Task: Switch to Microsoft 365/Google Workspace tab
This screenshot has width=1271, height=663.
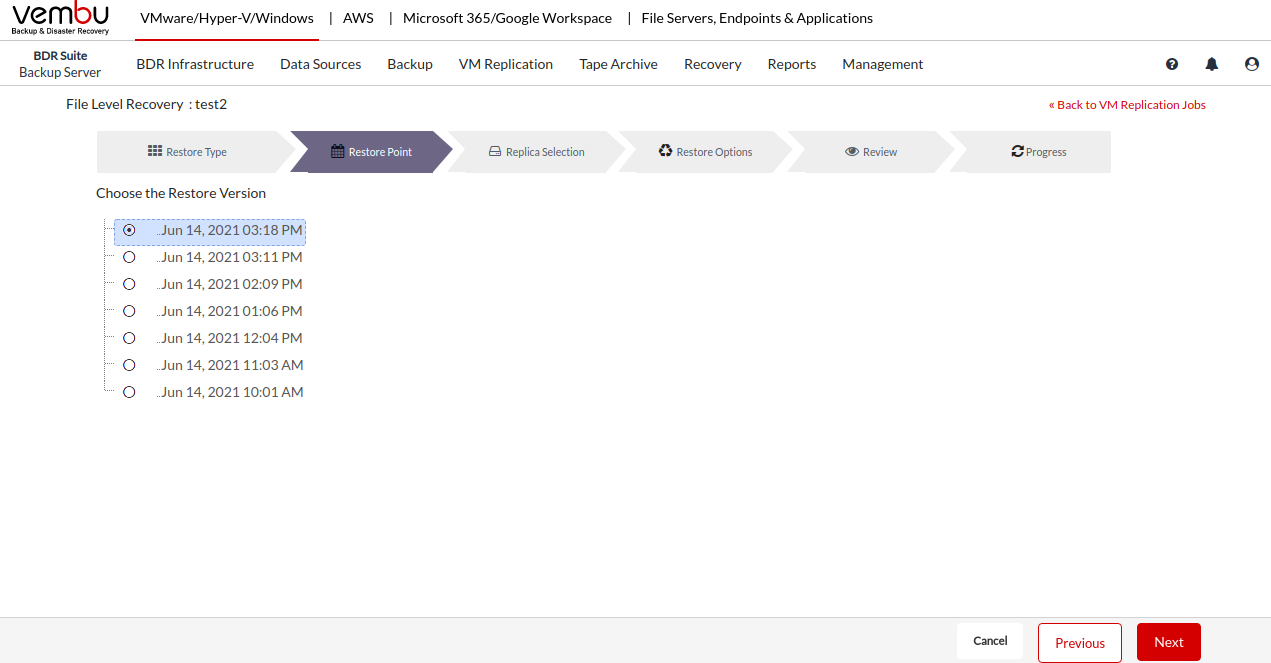Action: point(507,18)
